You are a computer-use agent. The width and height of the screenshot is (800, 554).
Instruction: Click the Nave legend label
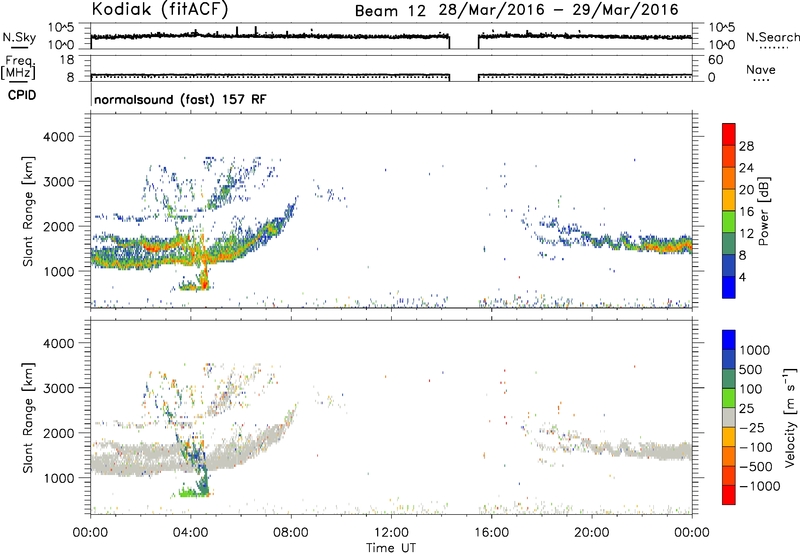pos(761,69)
